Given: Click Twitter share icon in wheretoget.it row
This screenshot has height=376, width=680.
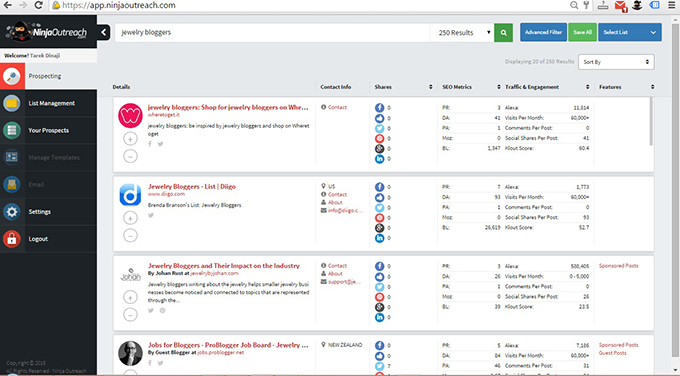Looking at the screenshot, I should [379, 128].
